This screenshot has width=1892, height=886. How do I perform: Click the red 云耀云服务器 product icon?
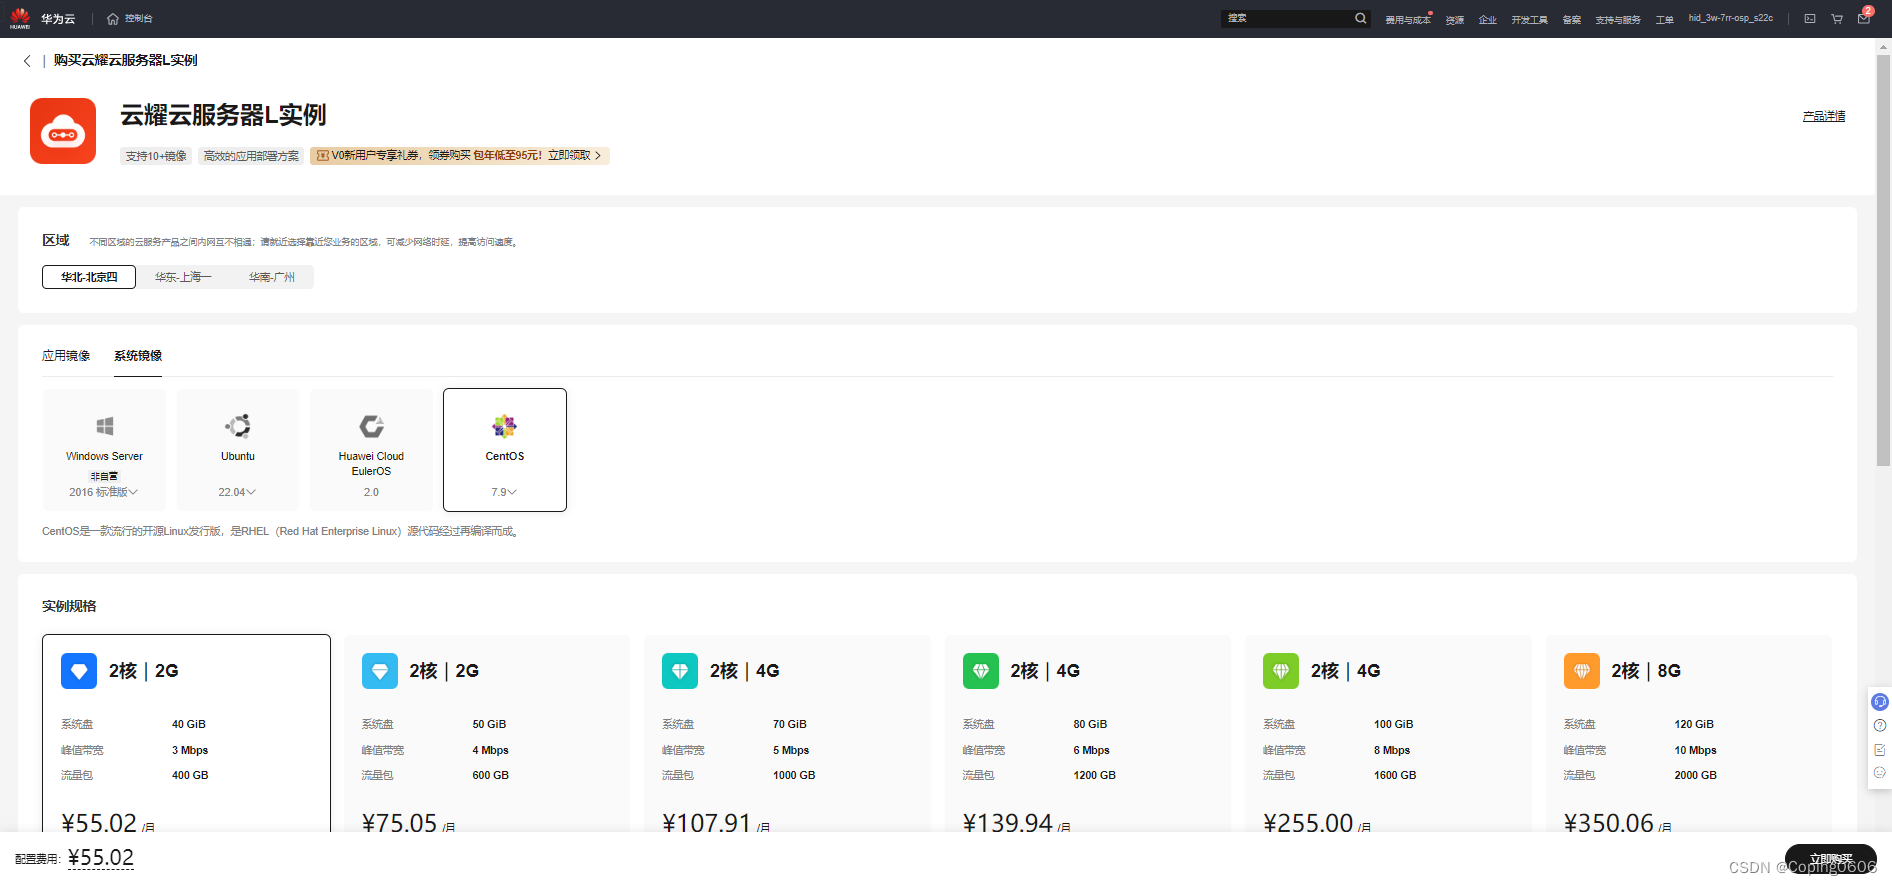[x=63, y=131]
